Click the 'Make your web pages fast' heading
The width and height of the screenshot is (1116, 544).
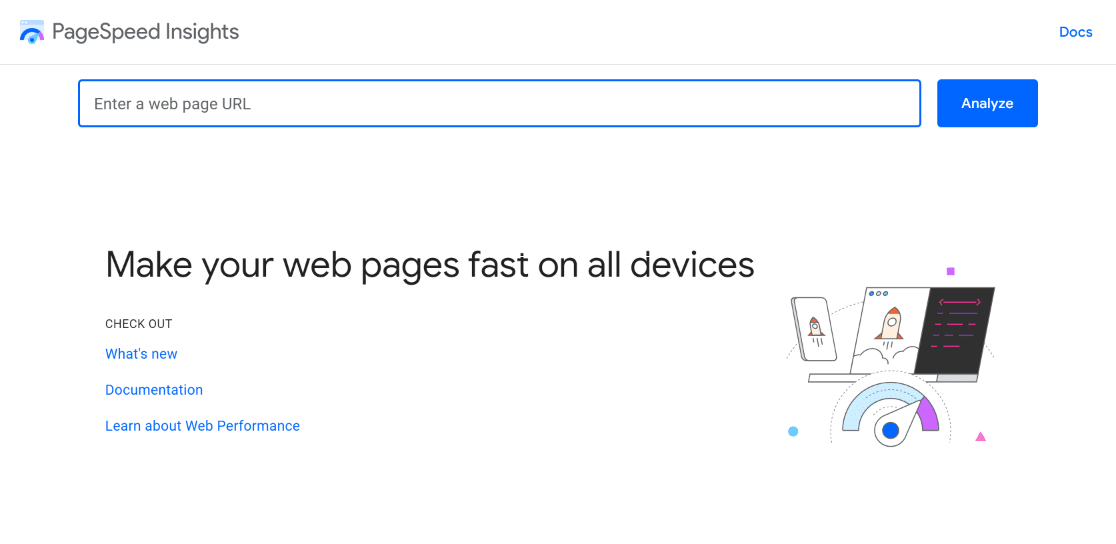pos(429,265)
